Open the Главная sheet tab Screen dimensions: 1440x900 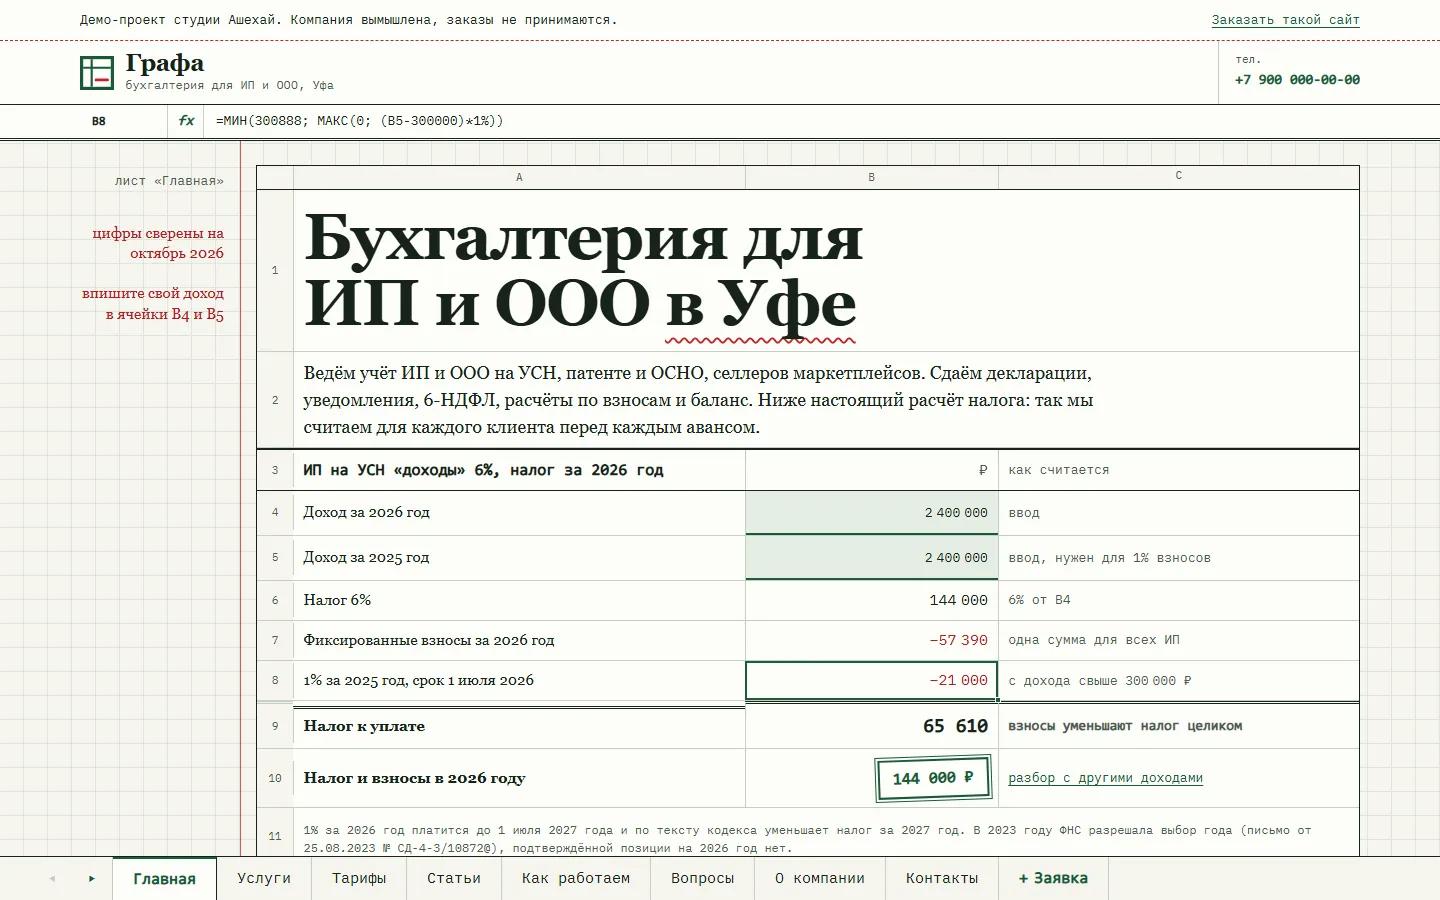164,878
